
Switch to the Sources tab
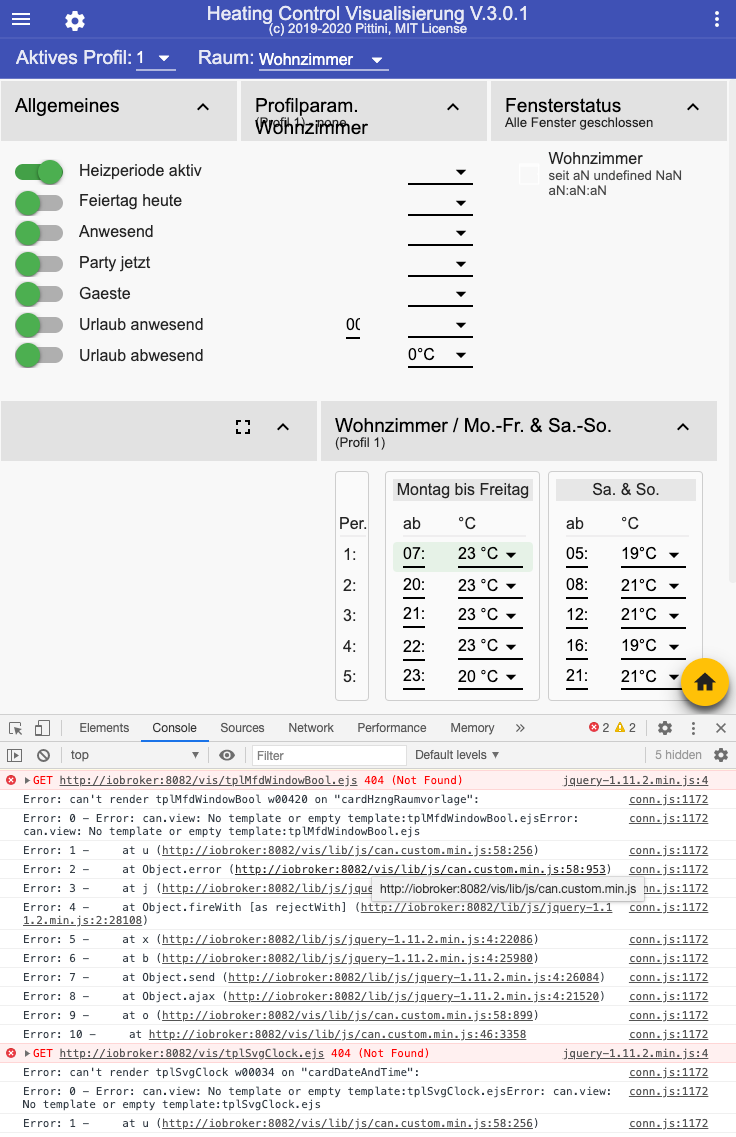click(x=242, y=728)
